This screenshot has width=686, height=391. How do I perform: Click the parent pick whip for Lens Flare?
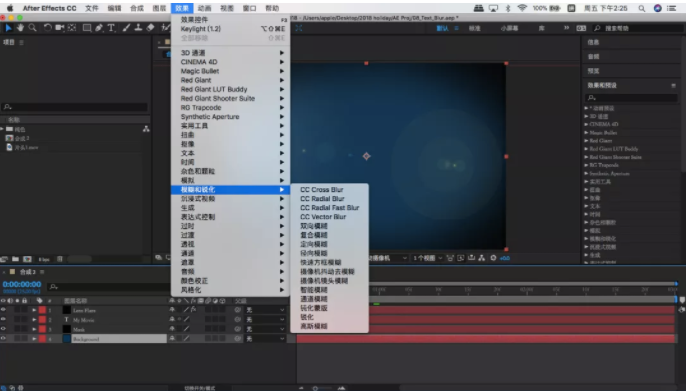[238, 310]
